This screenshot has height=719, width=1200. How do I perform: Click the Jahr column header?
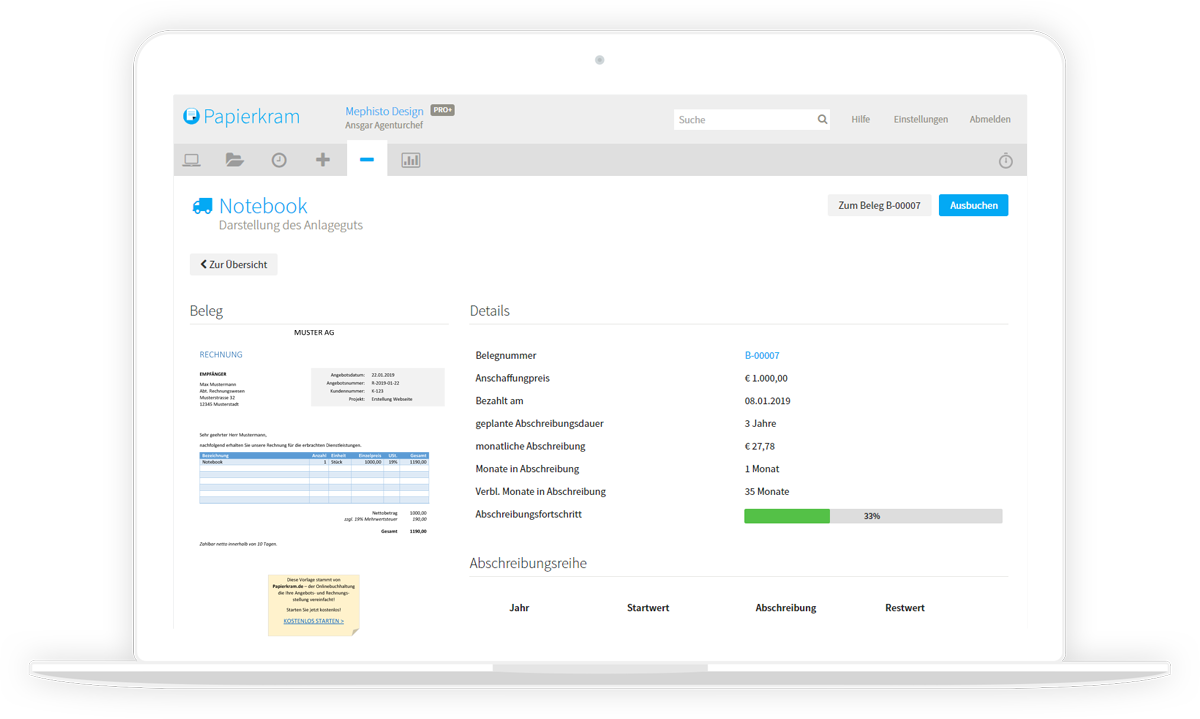point(519,607)
